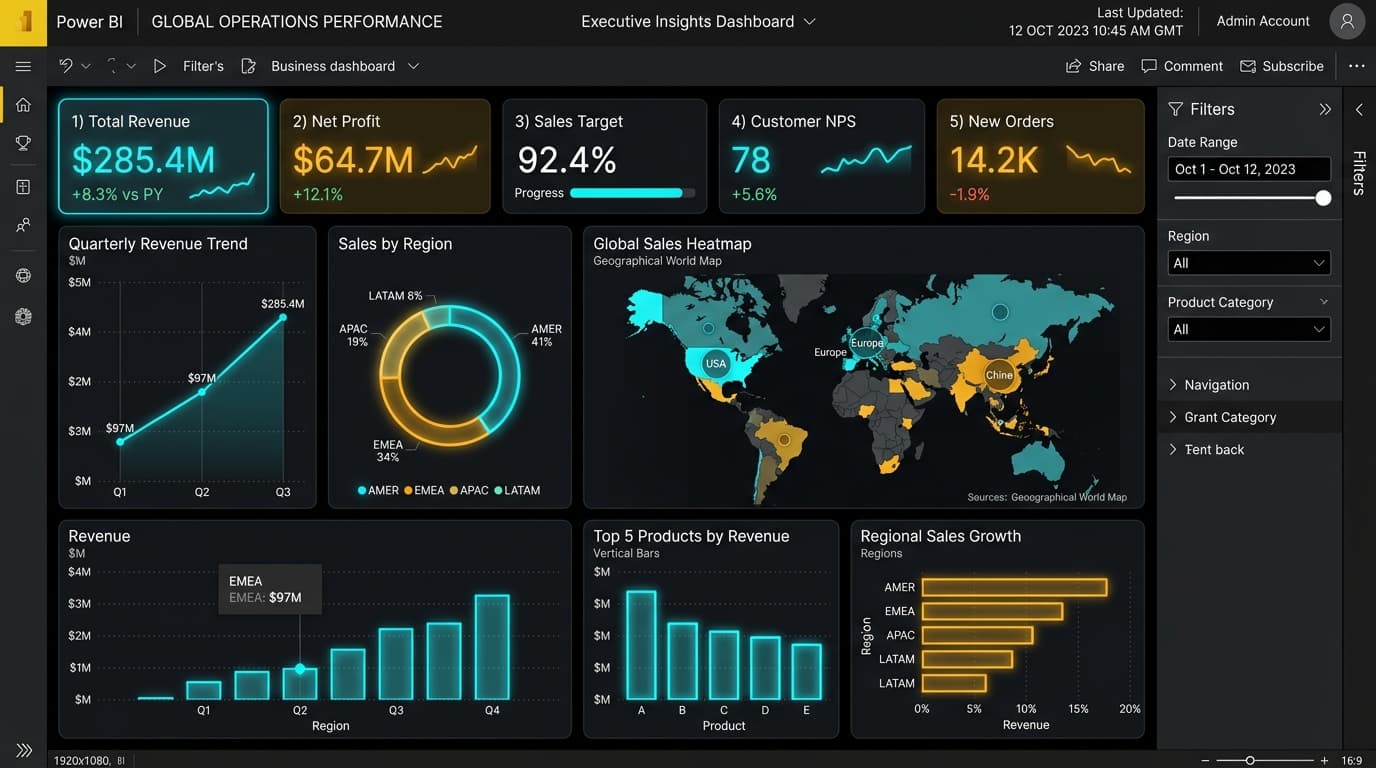Screen dimensions: 1376x768
Task: Open the globe icon in sidebar
Action: click(23, 276)
